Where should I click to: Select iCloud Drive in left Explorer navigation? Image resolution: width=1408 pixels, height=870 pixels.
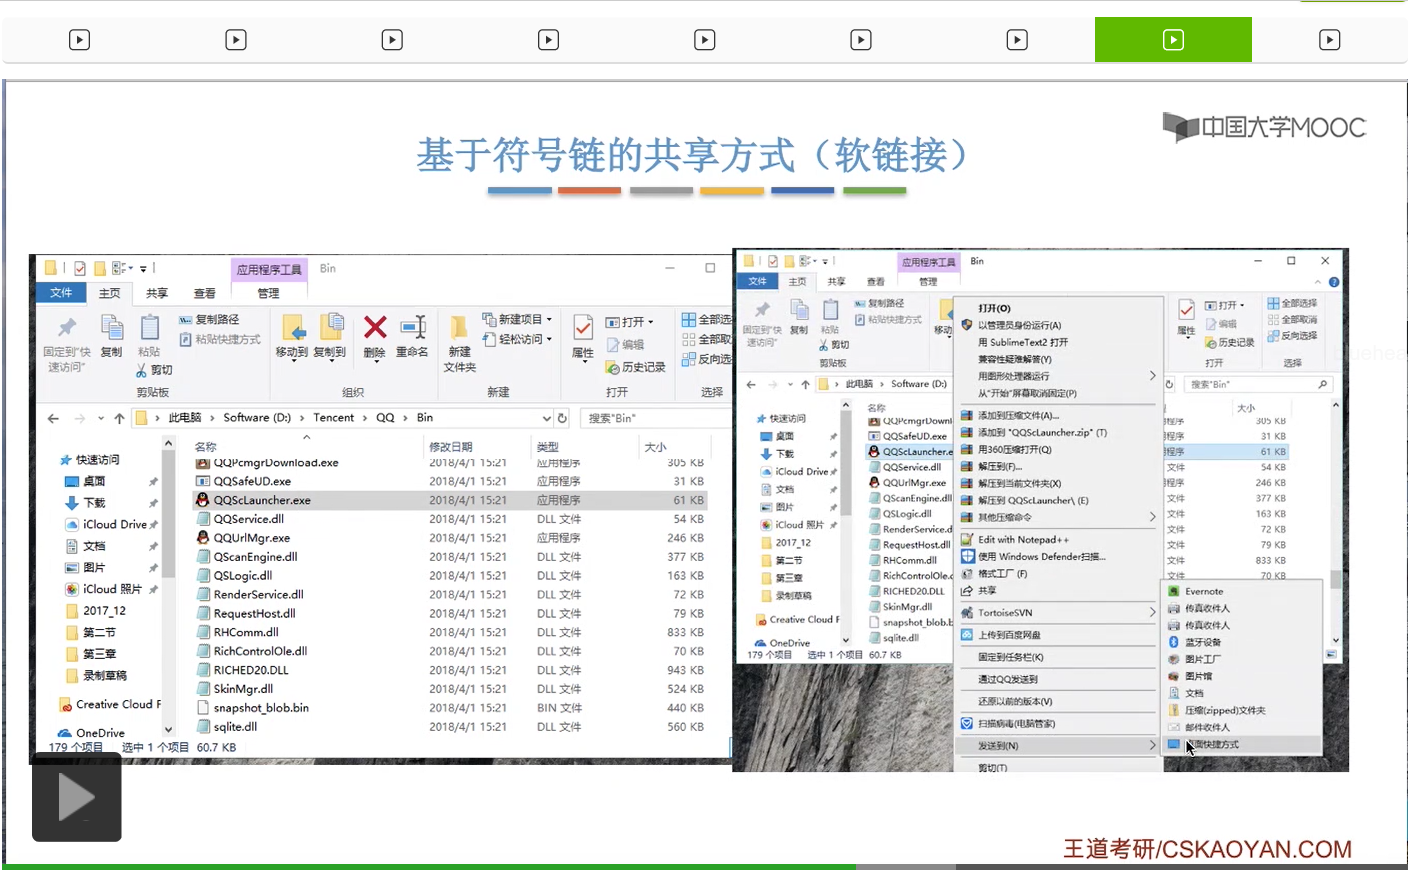click(x=106, y=524)
